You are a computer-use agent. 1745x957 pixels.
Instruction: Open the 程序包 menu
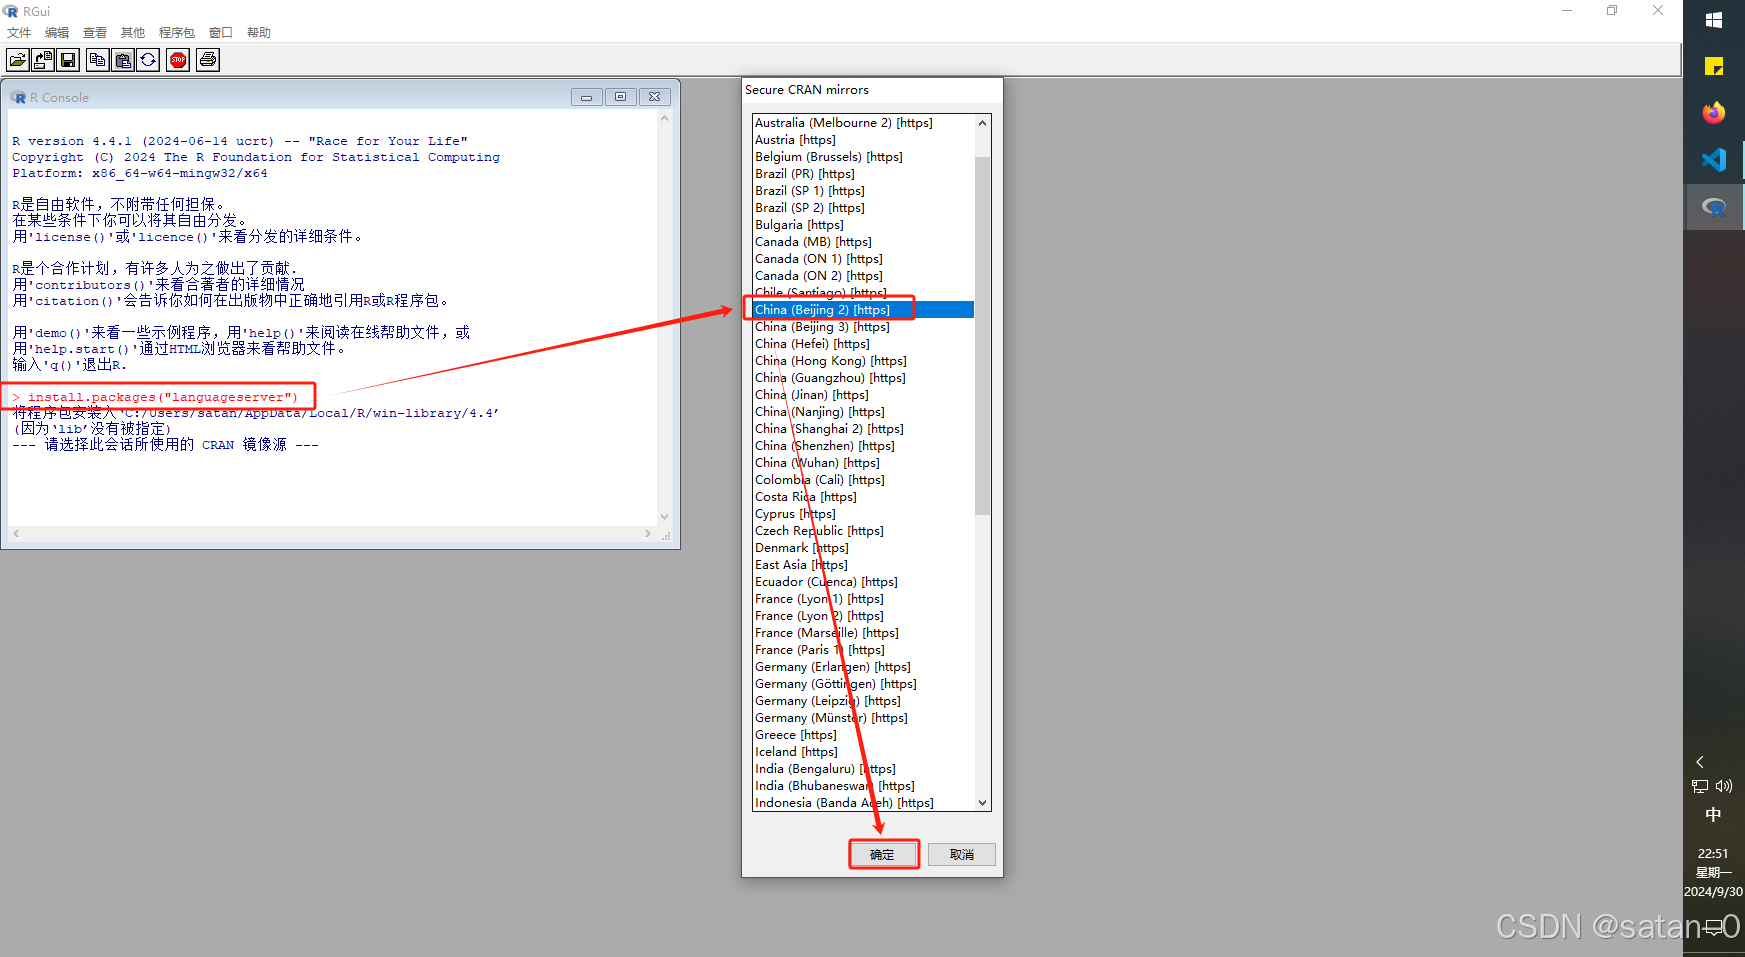(x=177, y=33)
